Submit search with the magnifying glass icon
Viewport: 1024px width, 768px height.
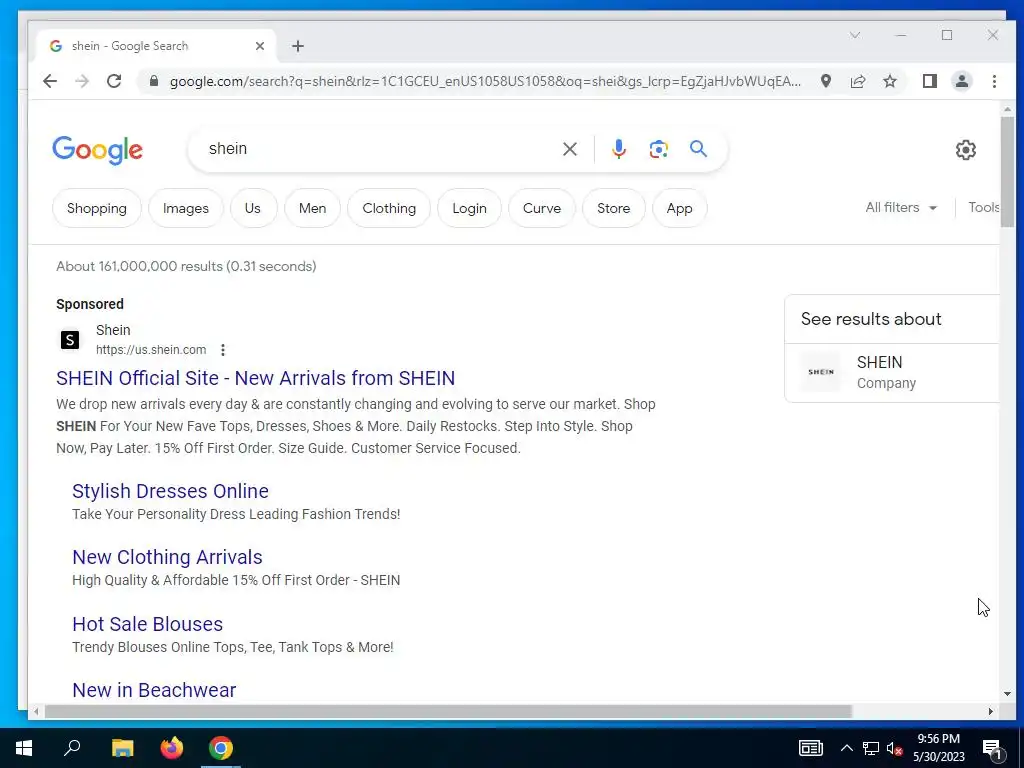click(698, 149)
